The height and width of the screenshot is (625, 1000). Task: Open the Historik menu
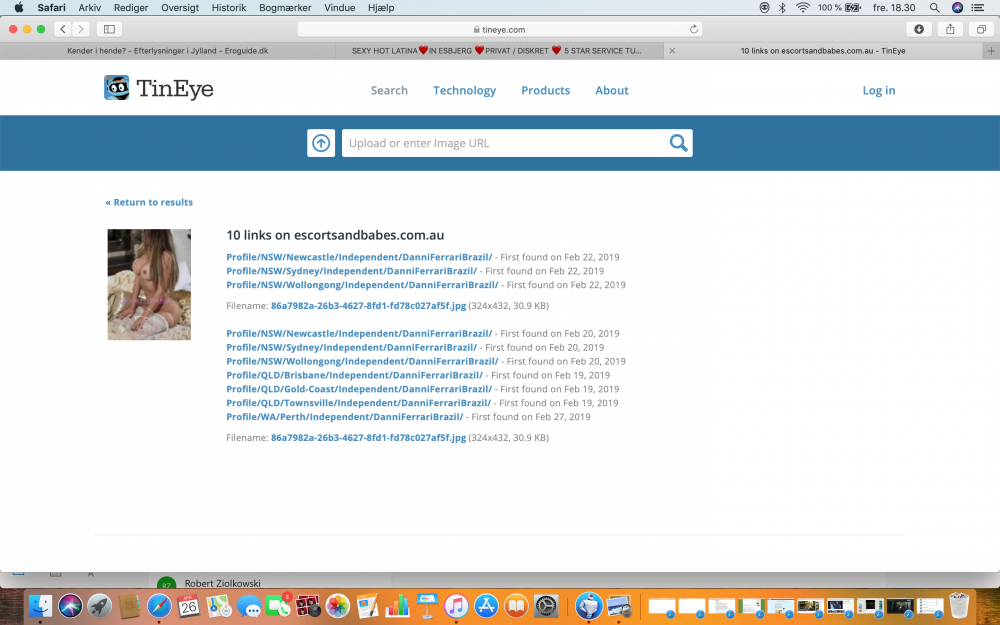pyautogui.click(x=229, y=8)
